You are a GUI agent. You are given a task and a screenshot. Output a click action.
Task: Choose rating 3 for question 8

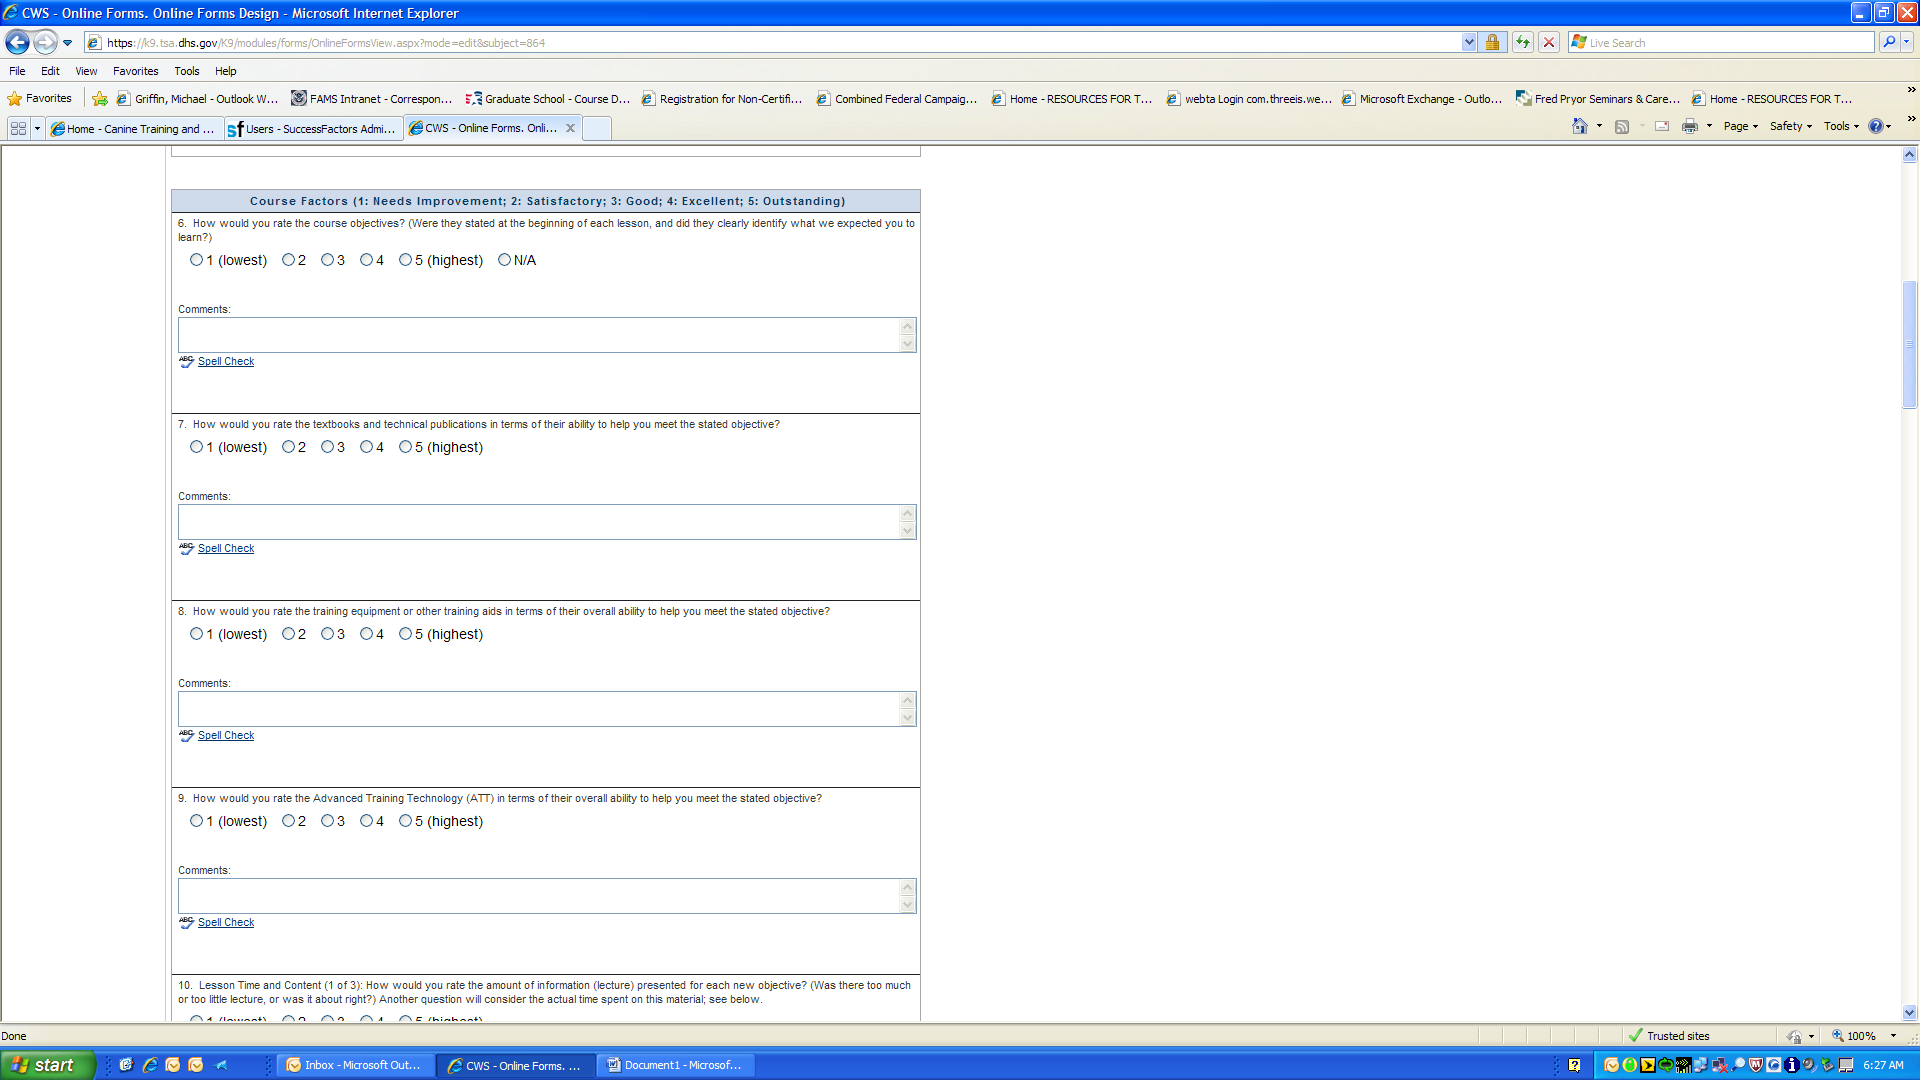pos(327,634)
